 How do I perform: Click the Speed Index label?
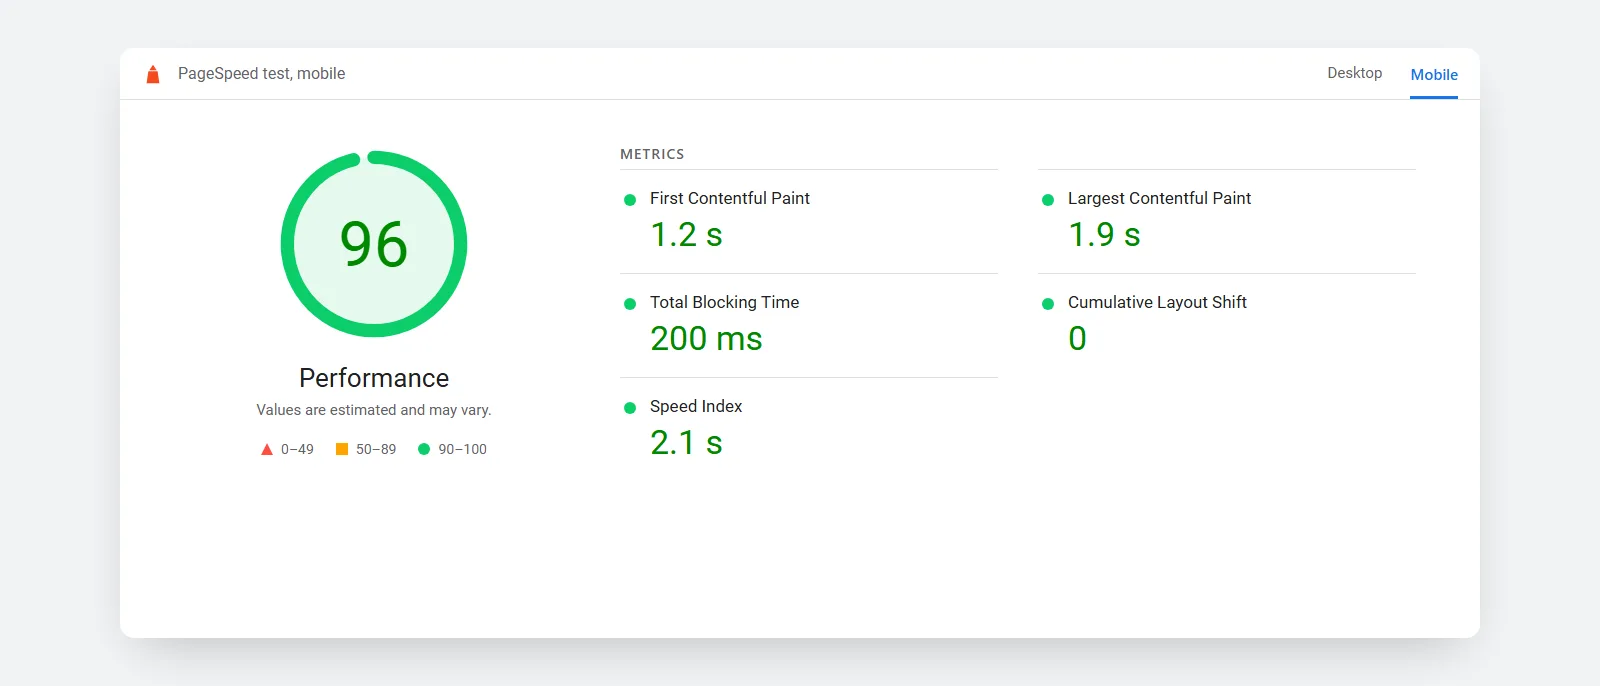click(x=696, y=406)
